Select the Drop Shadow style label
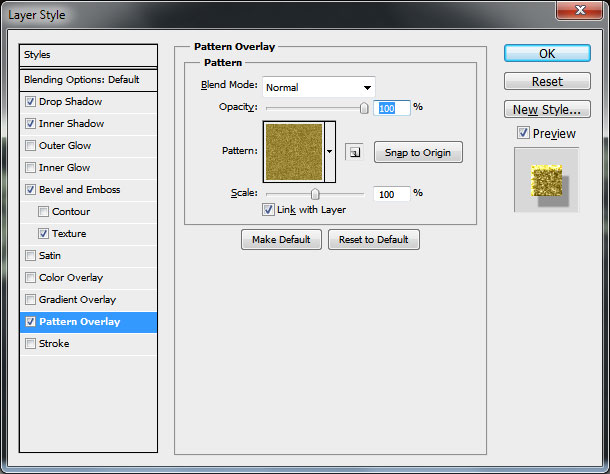This screenshot has width=610, height=474. 70,102
